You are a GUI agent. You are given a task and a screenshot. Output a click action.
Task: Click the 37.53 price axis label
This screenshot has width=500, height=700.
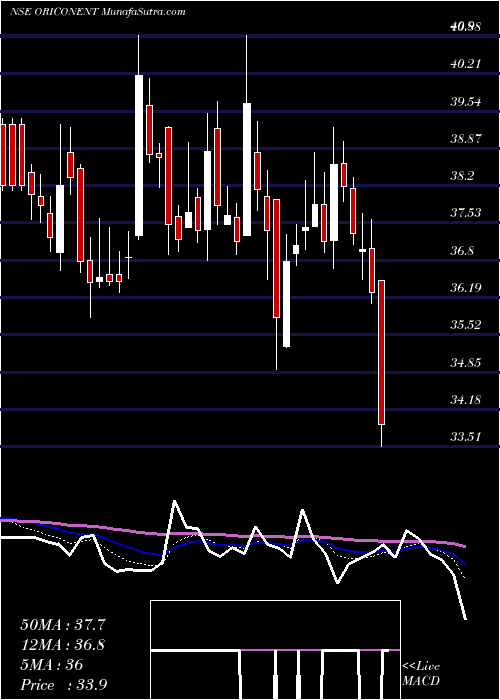pos(466,213)
